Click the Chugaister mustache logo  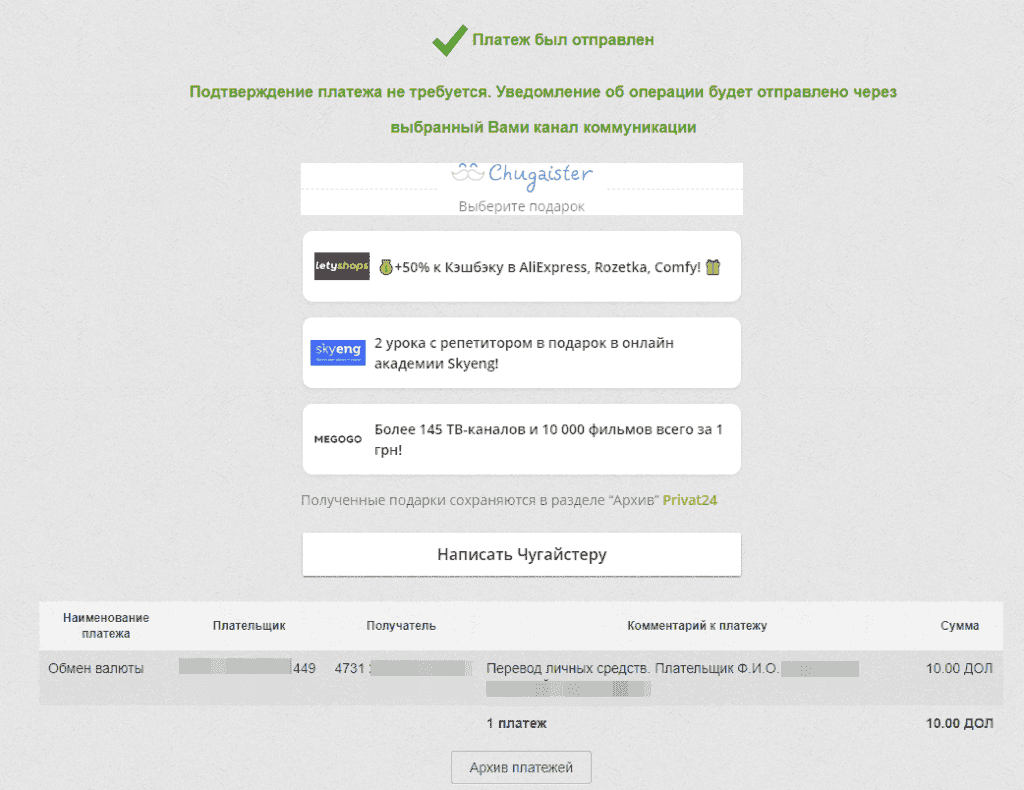click(467, 173)
